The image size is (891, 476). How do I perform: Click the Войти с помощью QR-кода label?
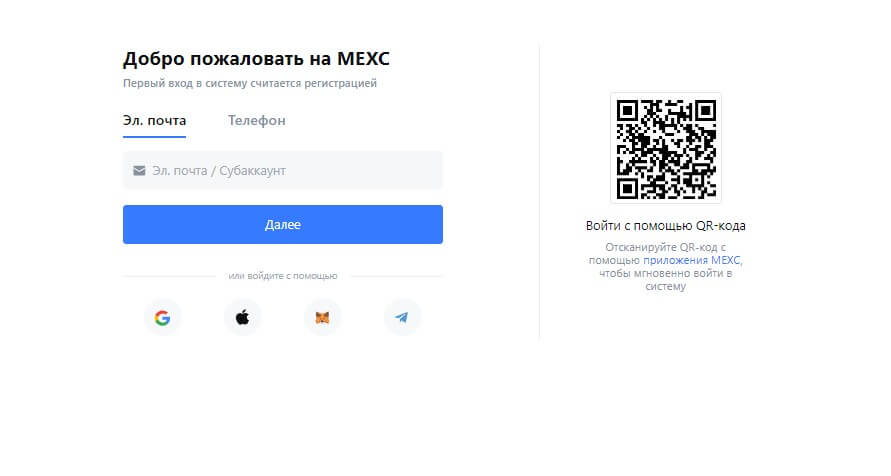point(665,226)
